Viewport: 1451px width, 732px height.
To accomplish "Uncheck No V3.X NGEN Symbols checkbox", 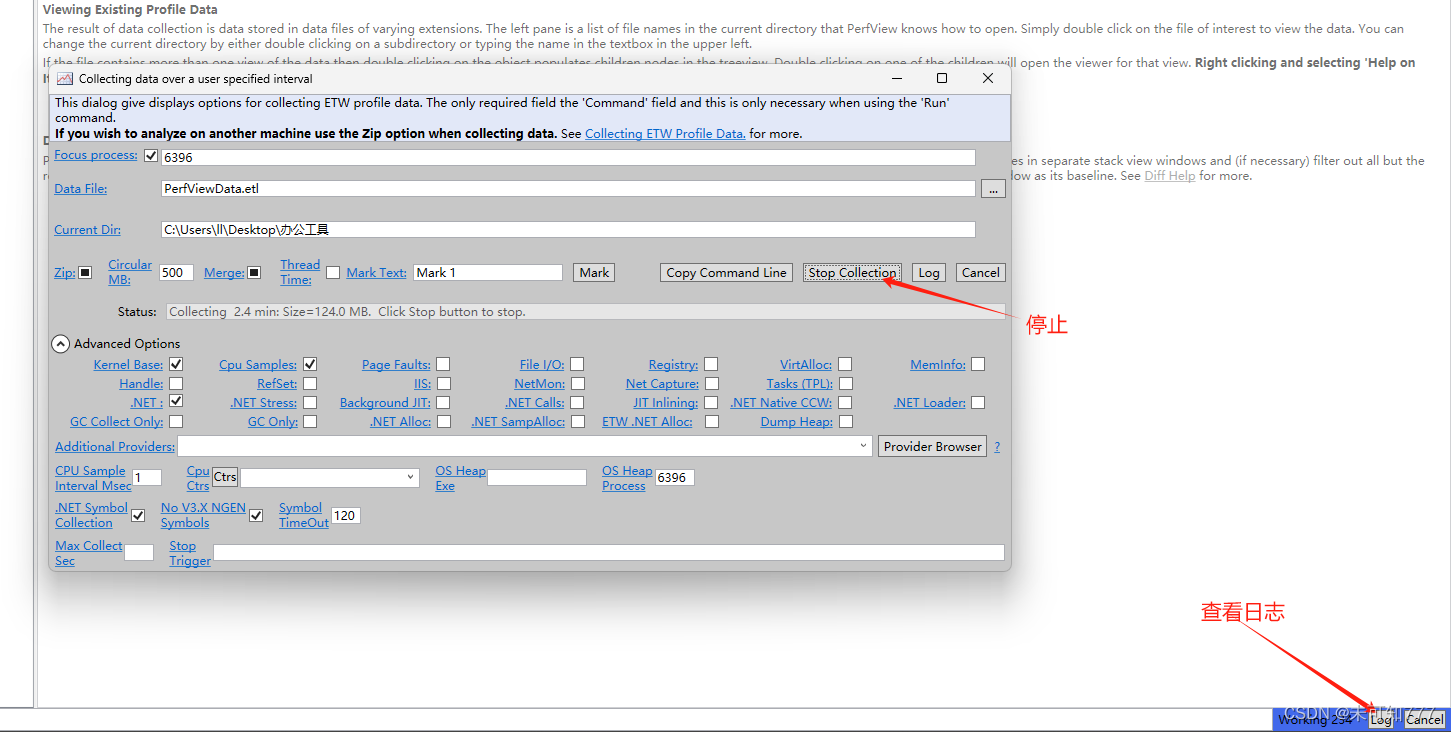I will pyautogui.click(x=256, y=515).
